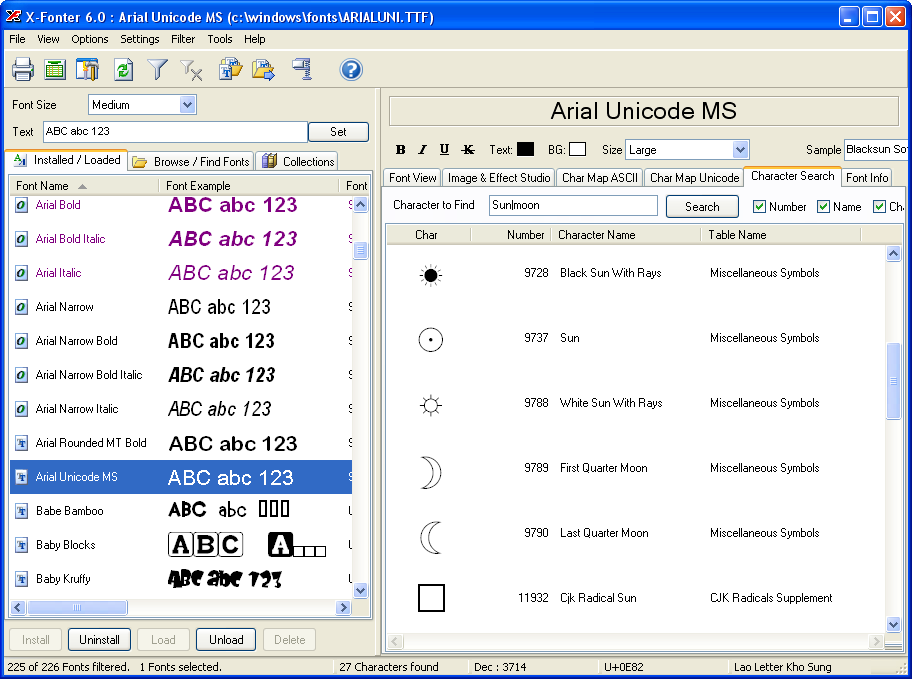Click the Set button next to Text
The width and height of the screenshot is (912, 679).
(338, 131)
